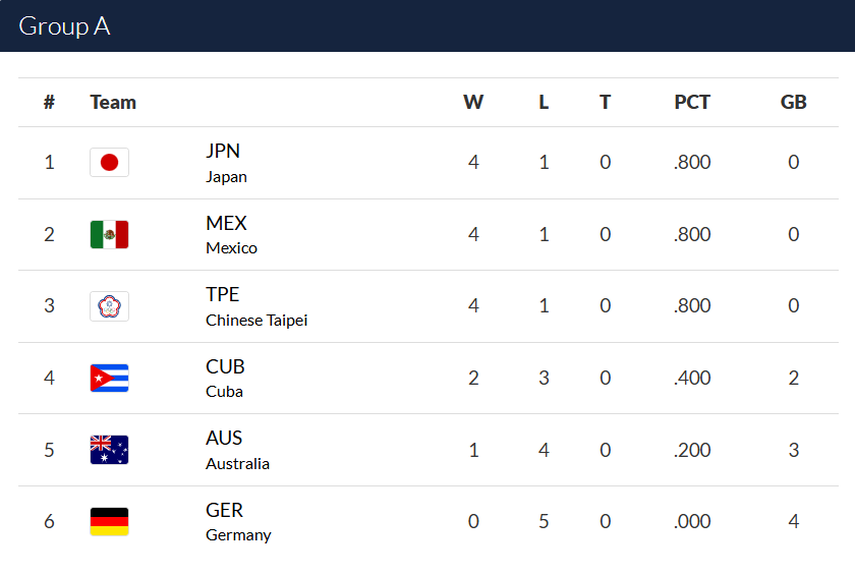
Task: Click the Japan flag icon
Action: pos(109,163)
